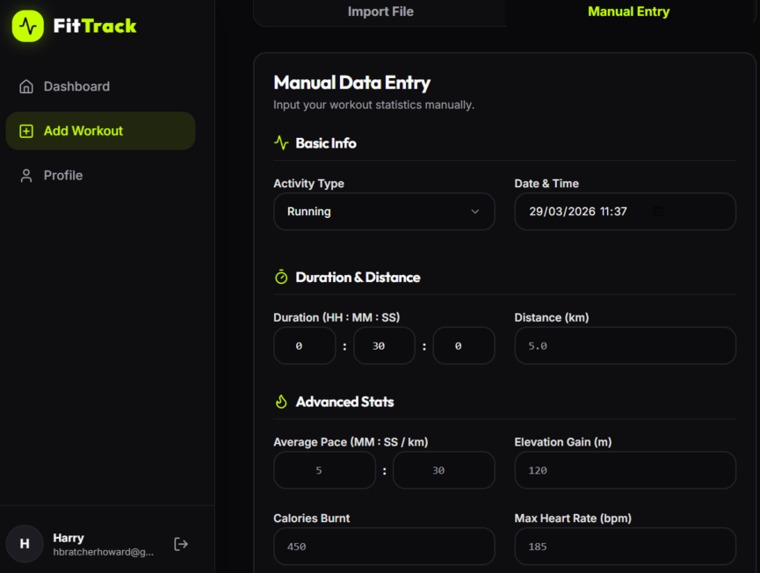Log out using the exit arrow icon
760x573 pixels.
[x=181, y=544]
